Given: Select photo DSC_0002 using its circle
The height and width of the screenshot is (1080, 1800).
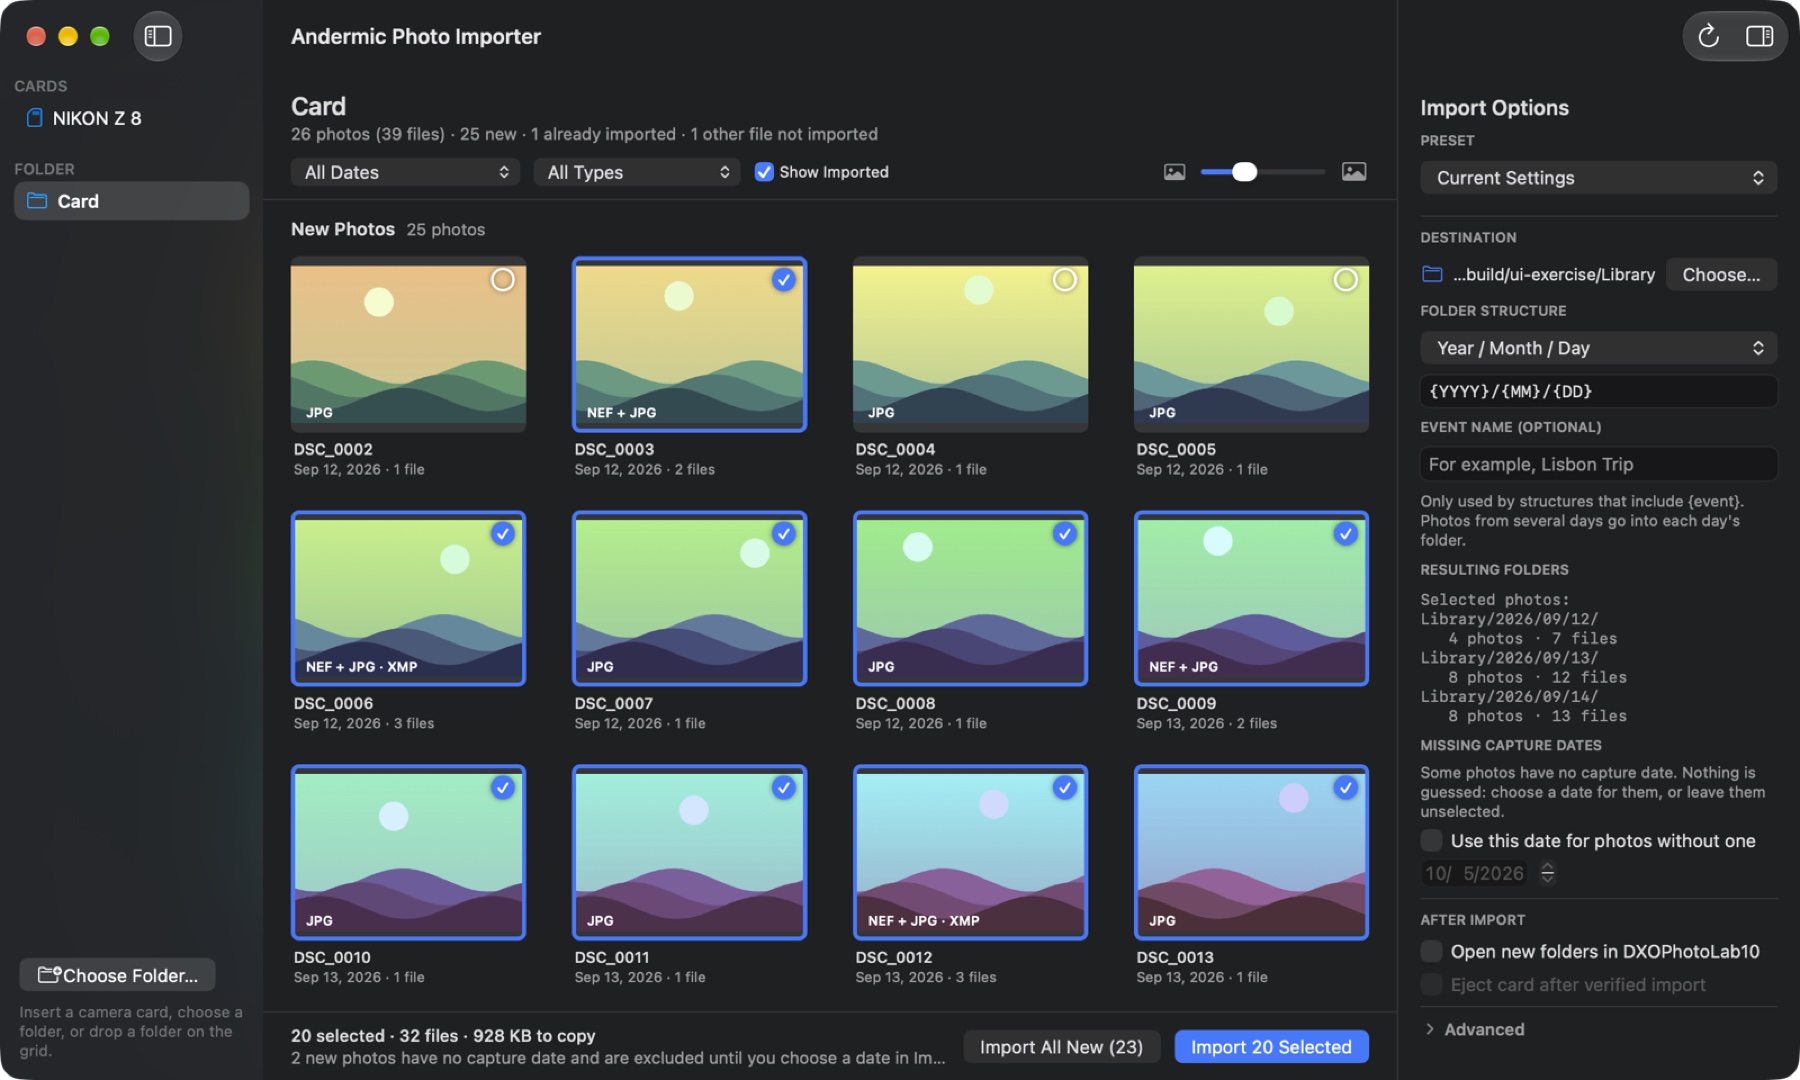Looking at the screenshot, I should coord(503,280).
